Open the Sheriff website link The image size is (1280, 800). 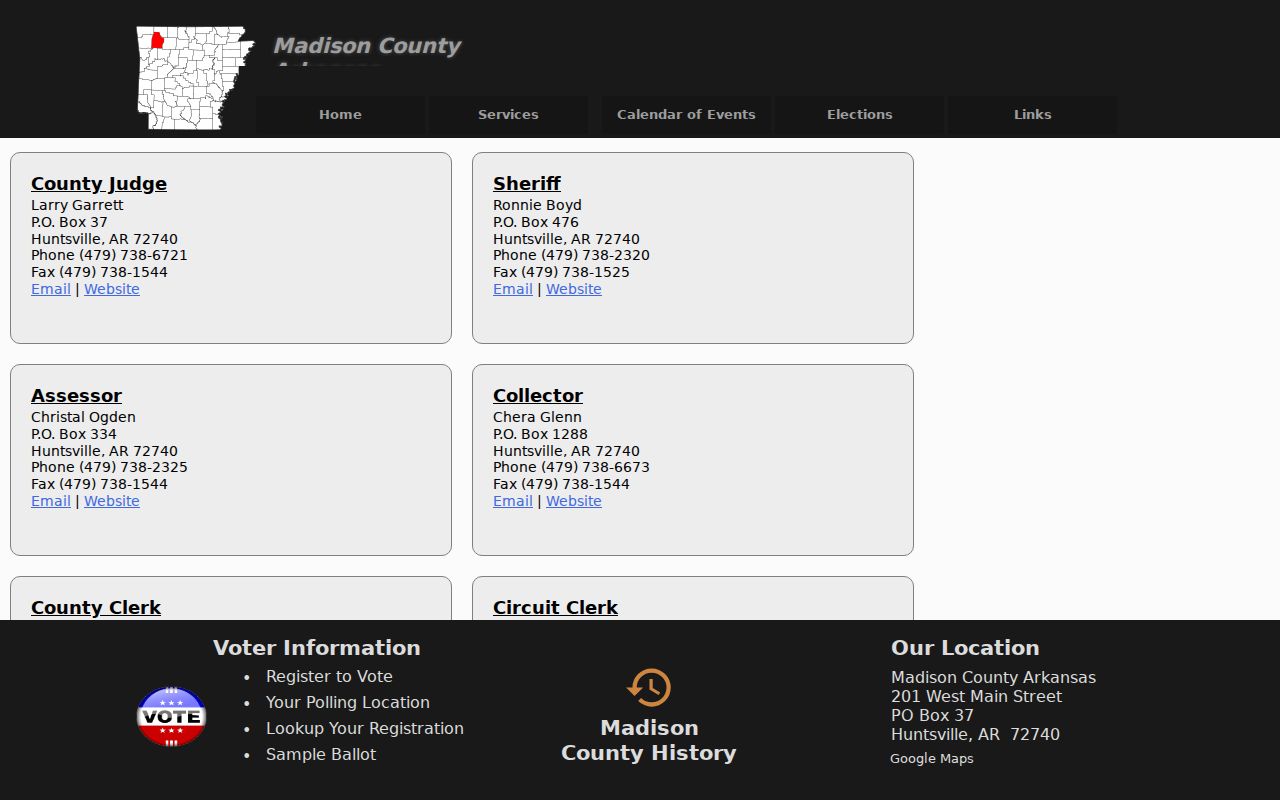click(574, 289)
